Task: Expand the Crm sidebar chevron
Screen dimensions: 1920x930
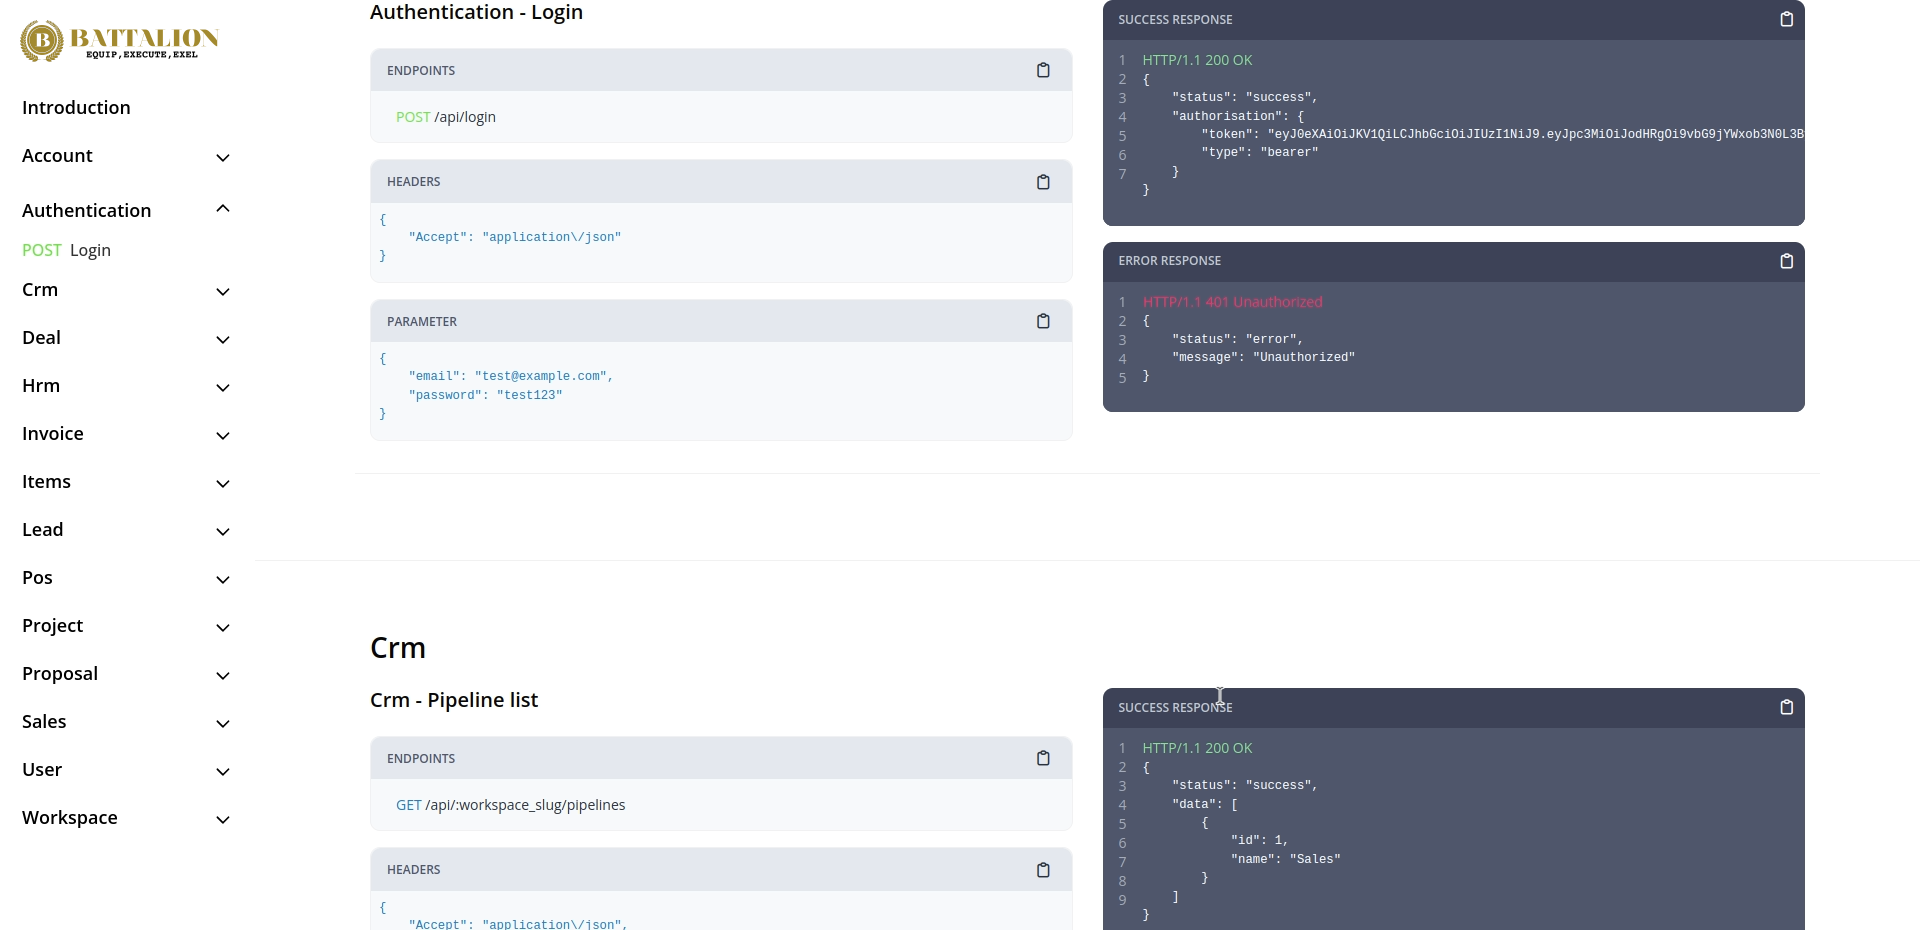Action: click(223, 292)
